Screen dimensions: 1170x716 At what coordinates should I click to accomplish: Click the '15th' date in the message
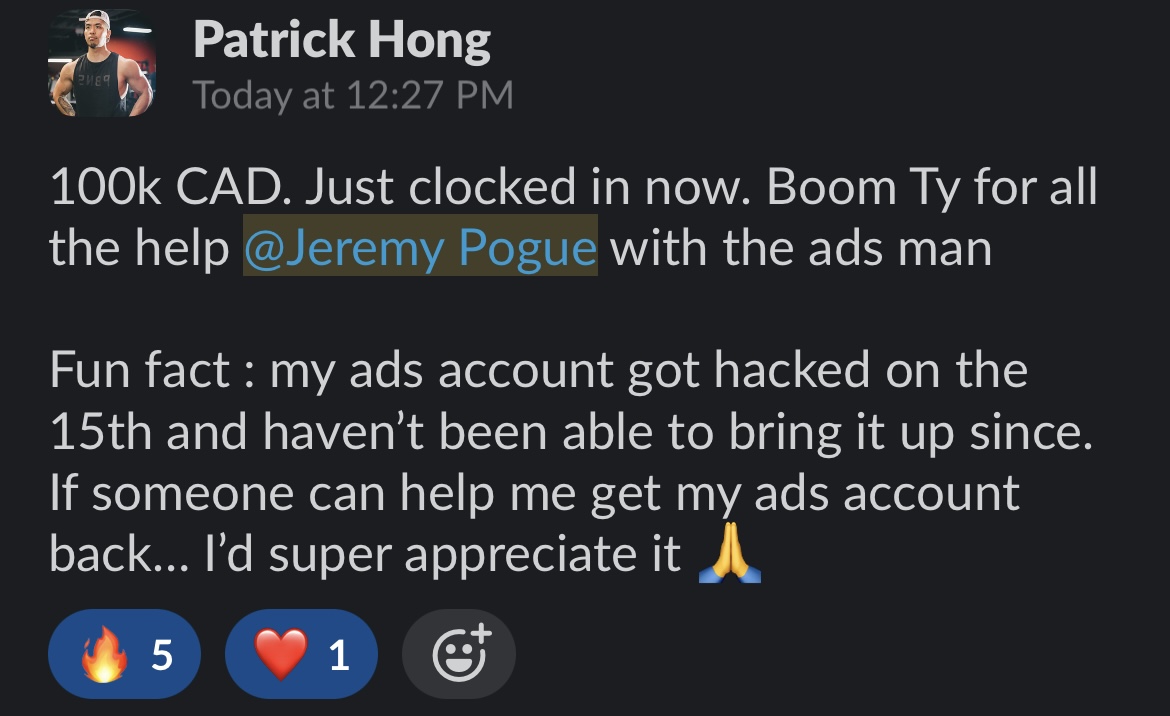coord(101,431)
